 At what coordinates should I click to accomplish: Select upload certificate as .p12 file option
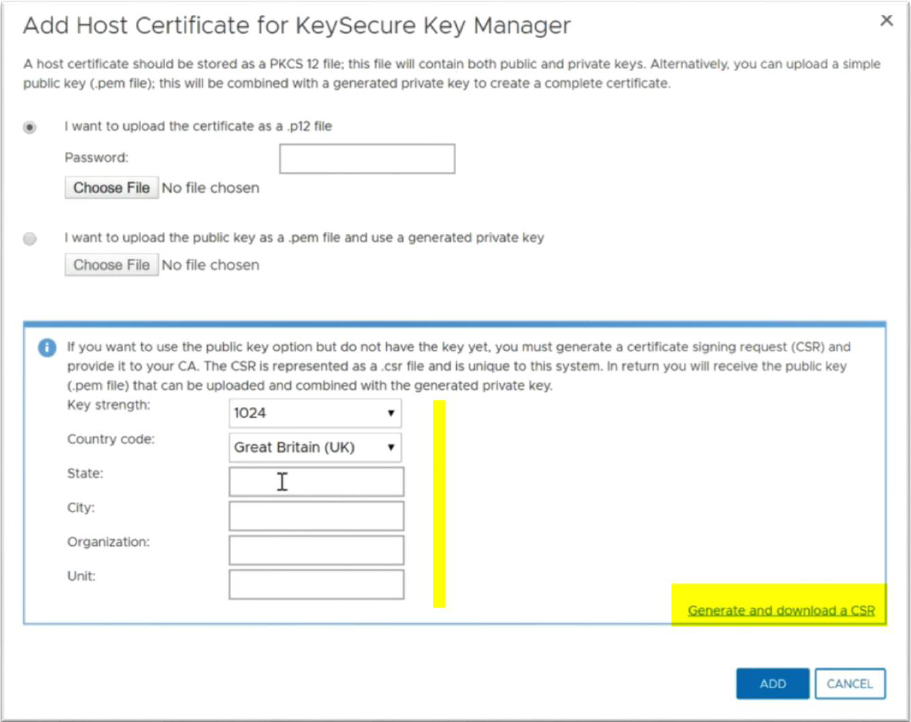pos(30,127)
